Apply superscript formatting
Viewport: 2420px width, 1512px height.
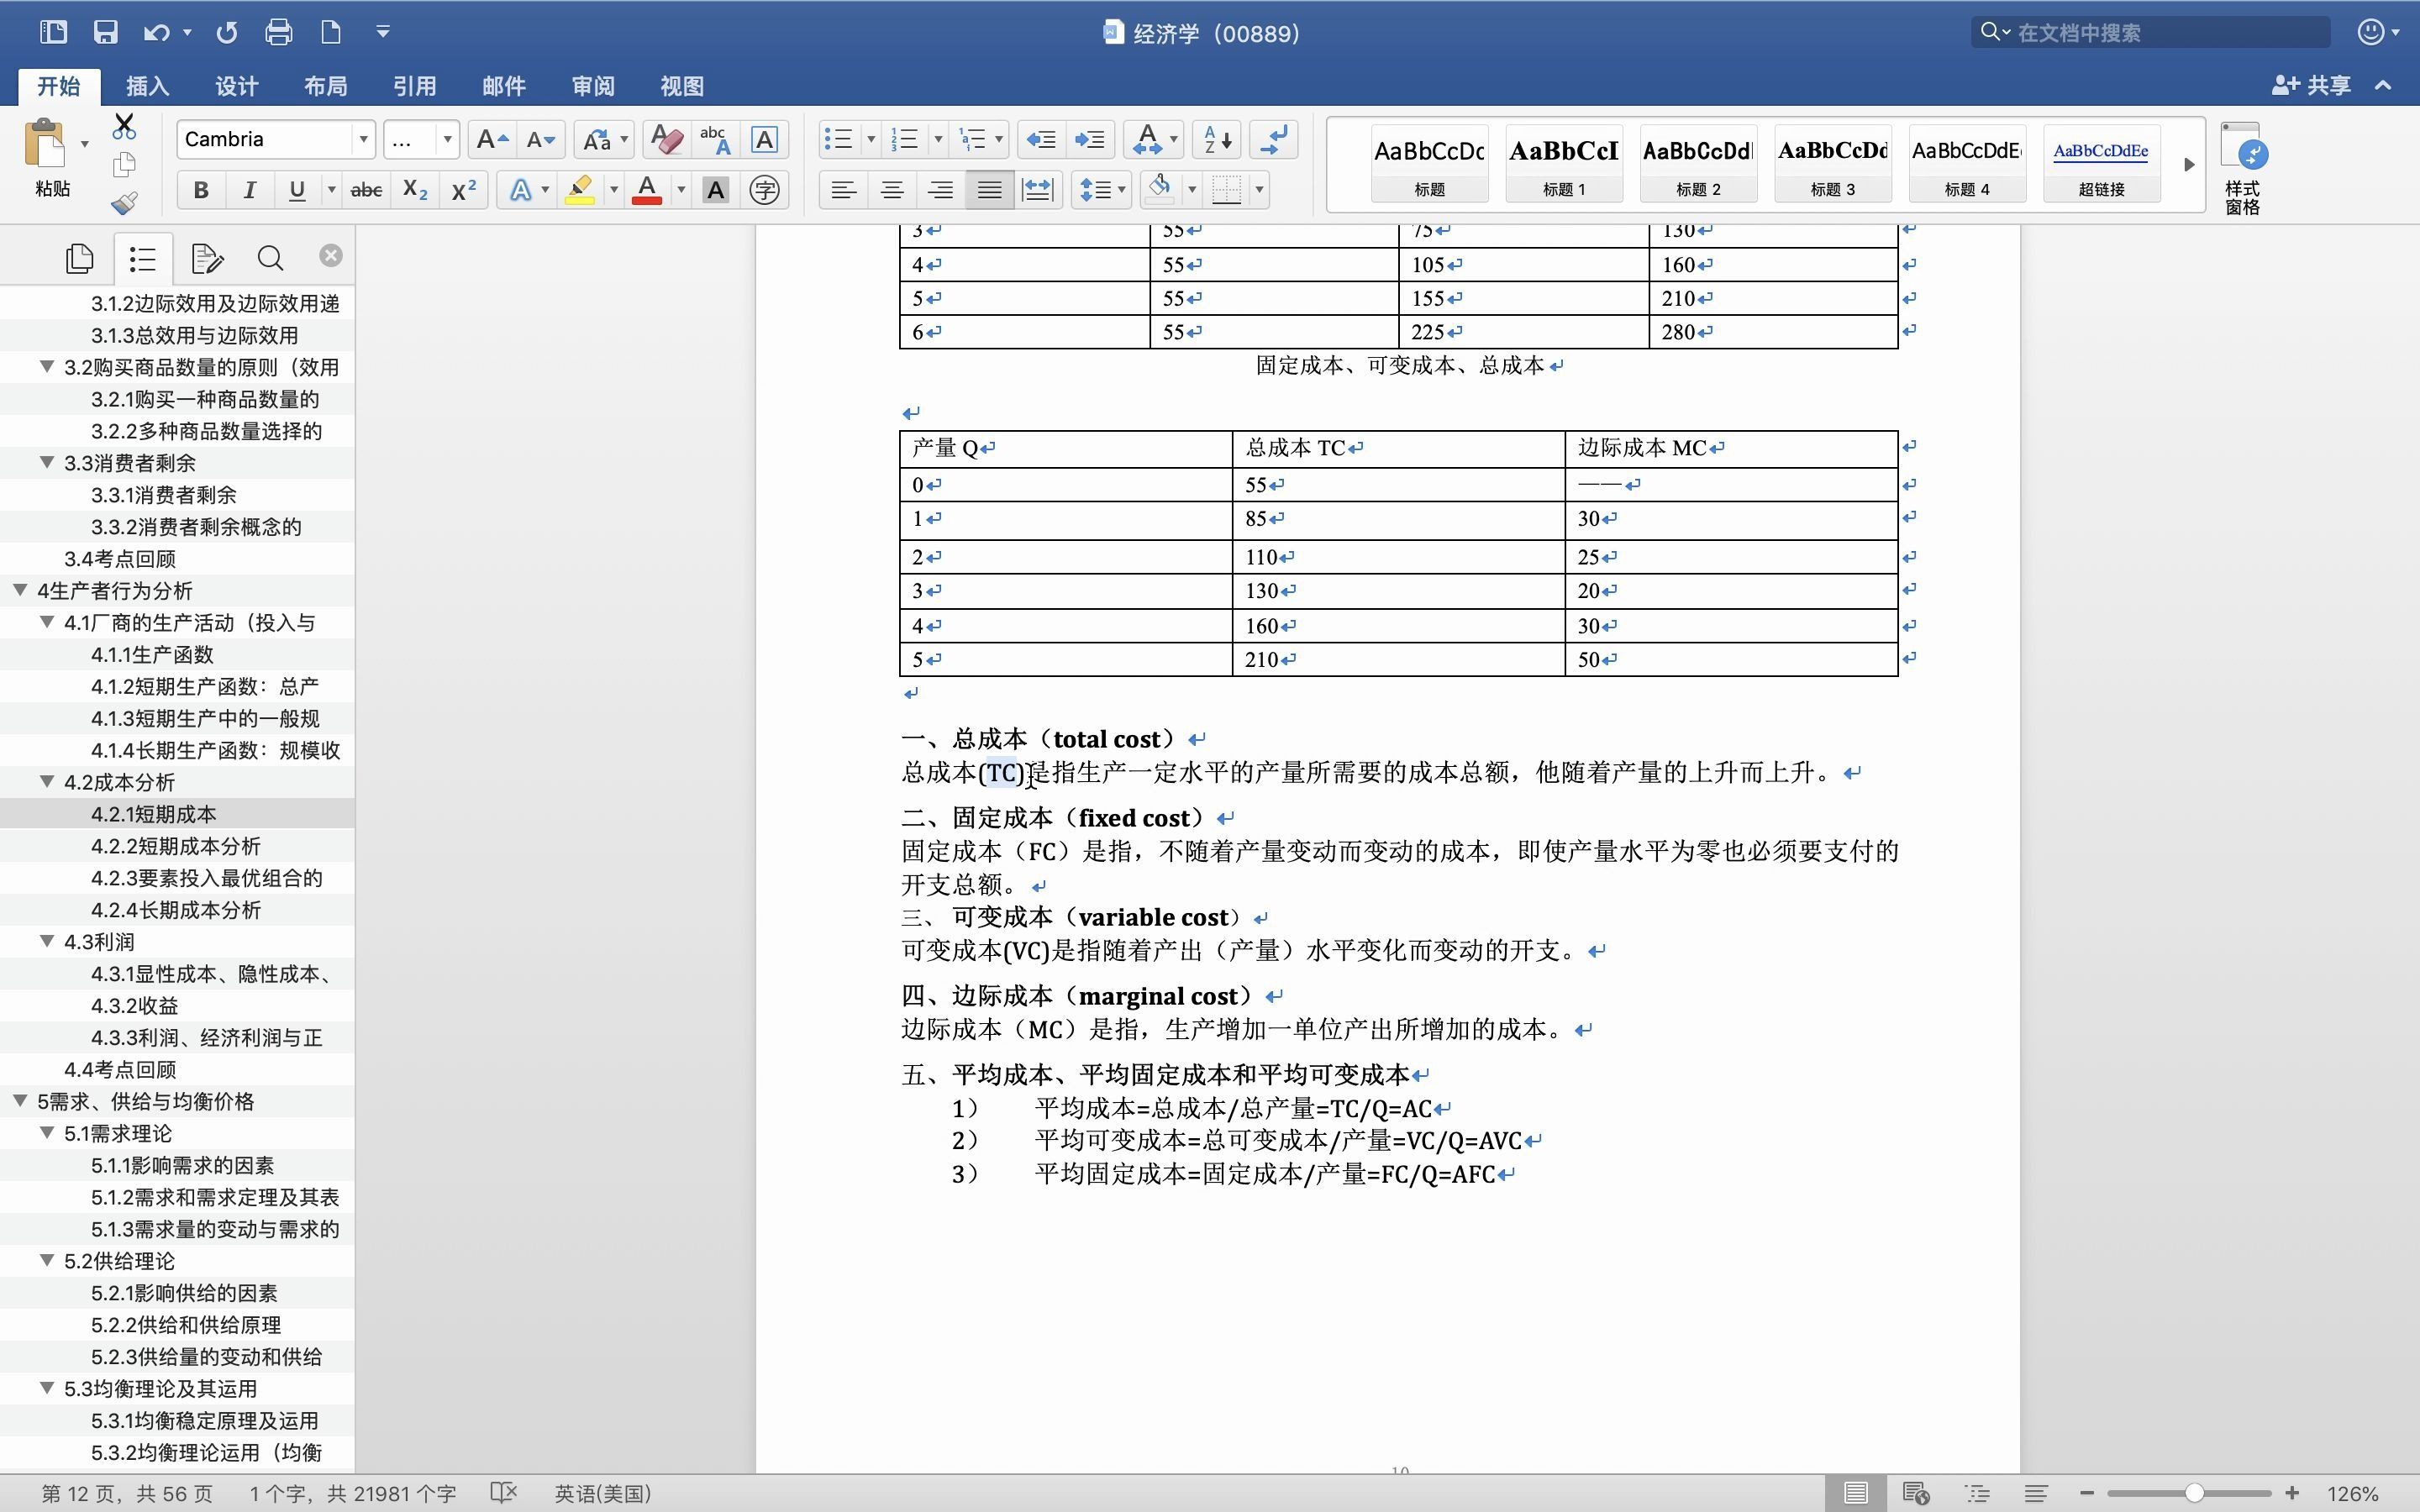[462, 189]
